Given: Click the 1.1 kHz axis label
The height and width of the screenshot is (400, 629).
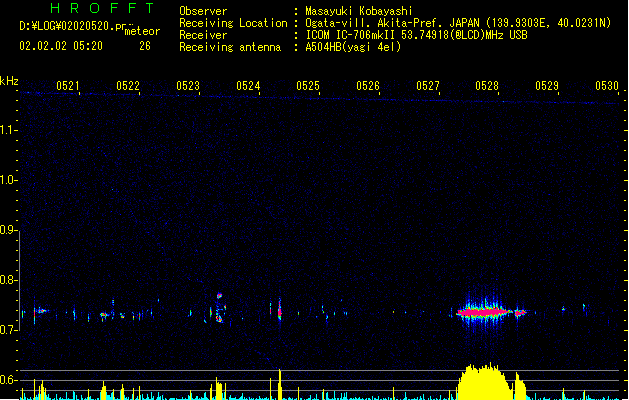Looking at the screenshot, I should point(8,130).
